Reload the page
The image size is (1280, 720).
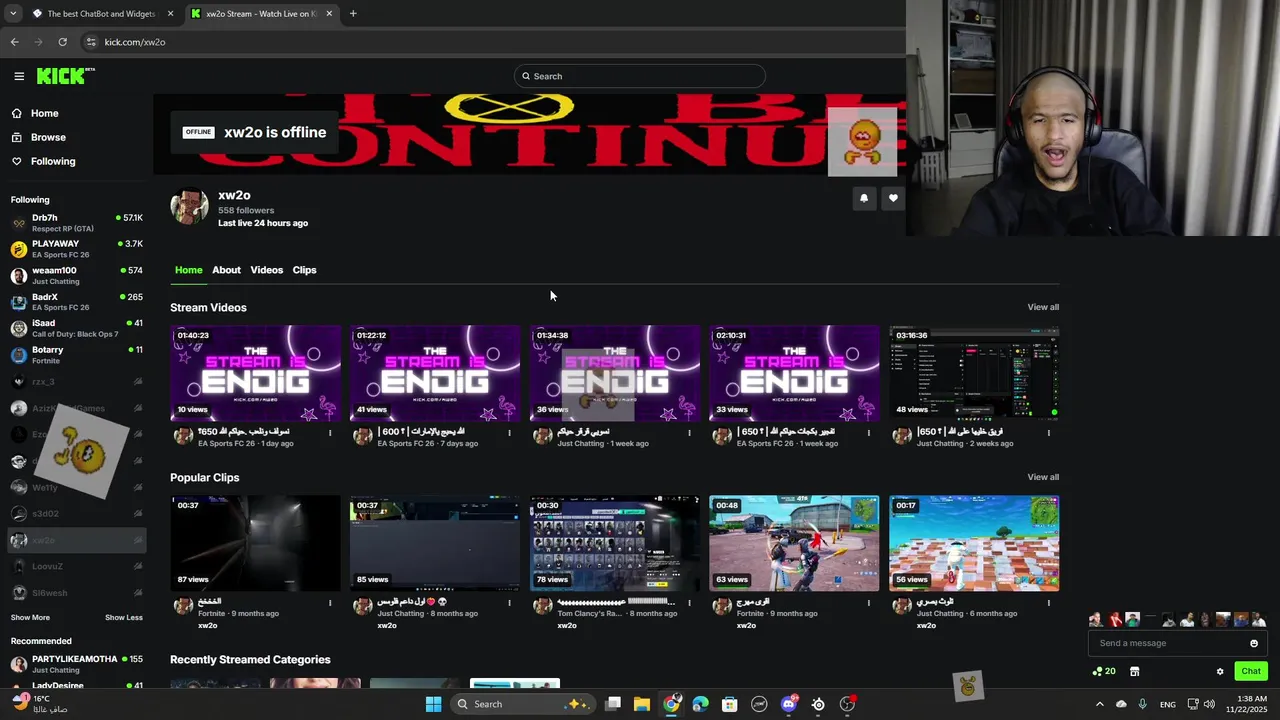62,42
